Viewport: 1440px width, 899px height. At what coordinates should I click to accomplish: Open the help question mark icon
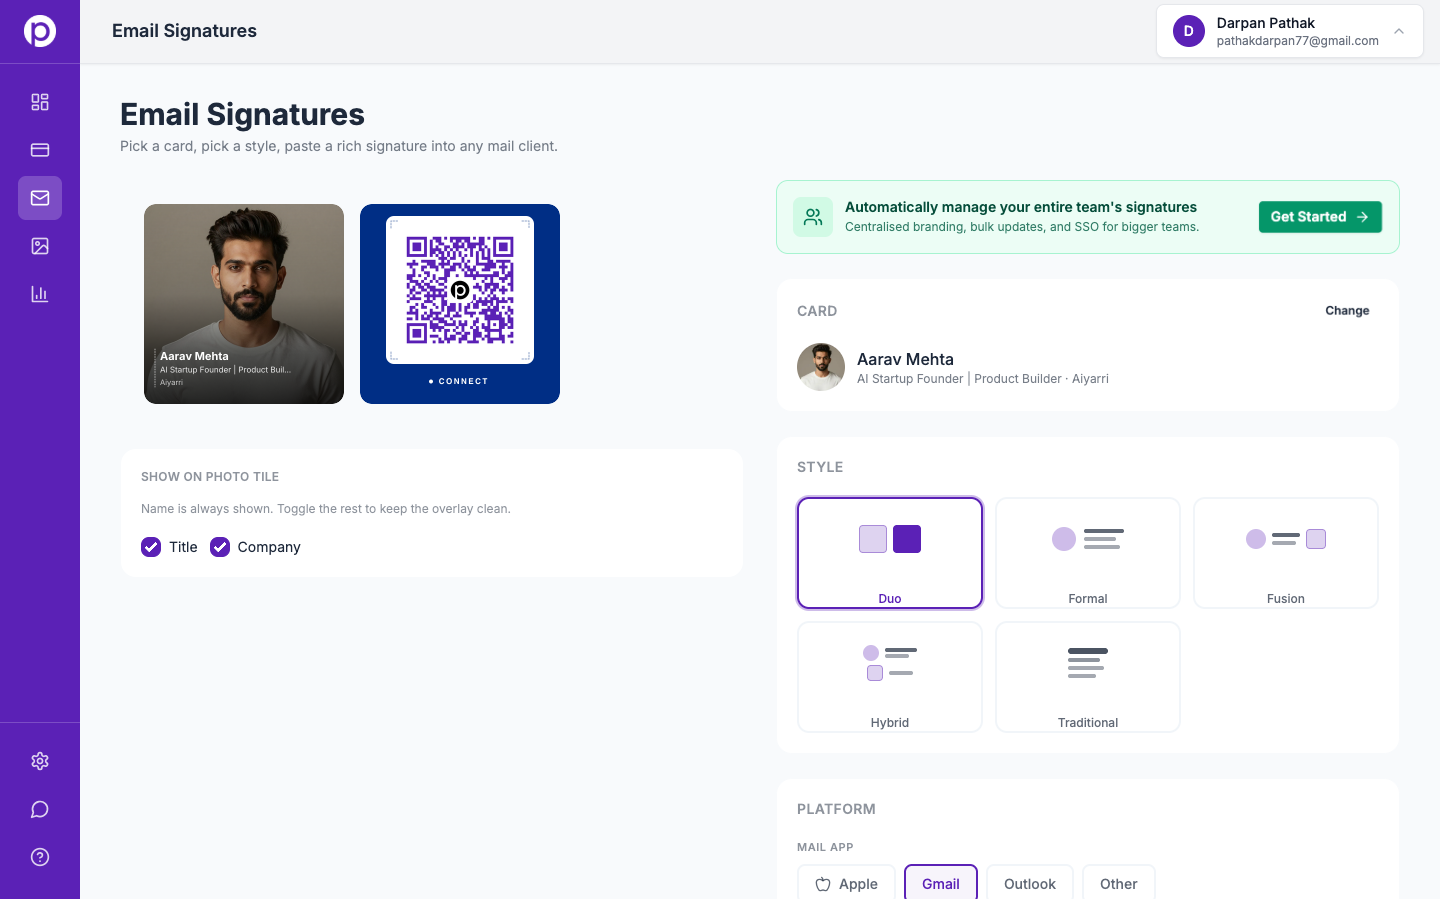coord(40,857)
